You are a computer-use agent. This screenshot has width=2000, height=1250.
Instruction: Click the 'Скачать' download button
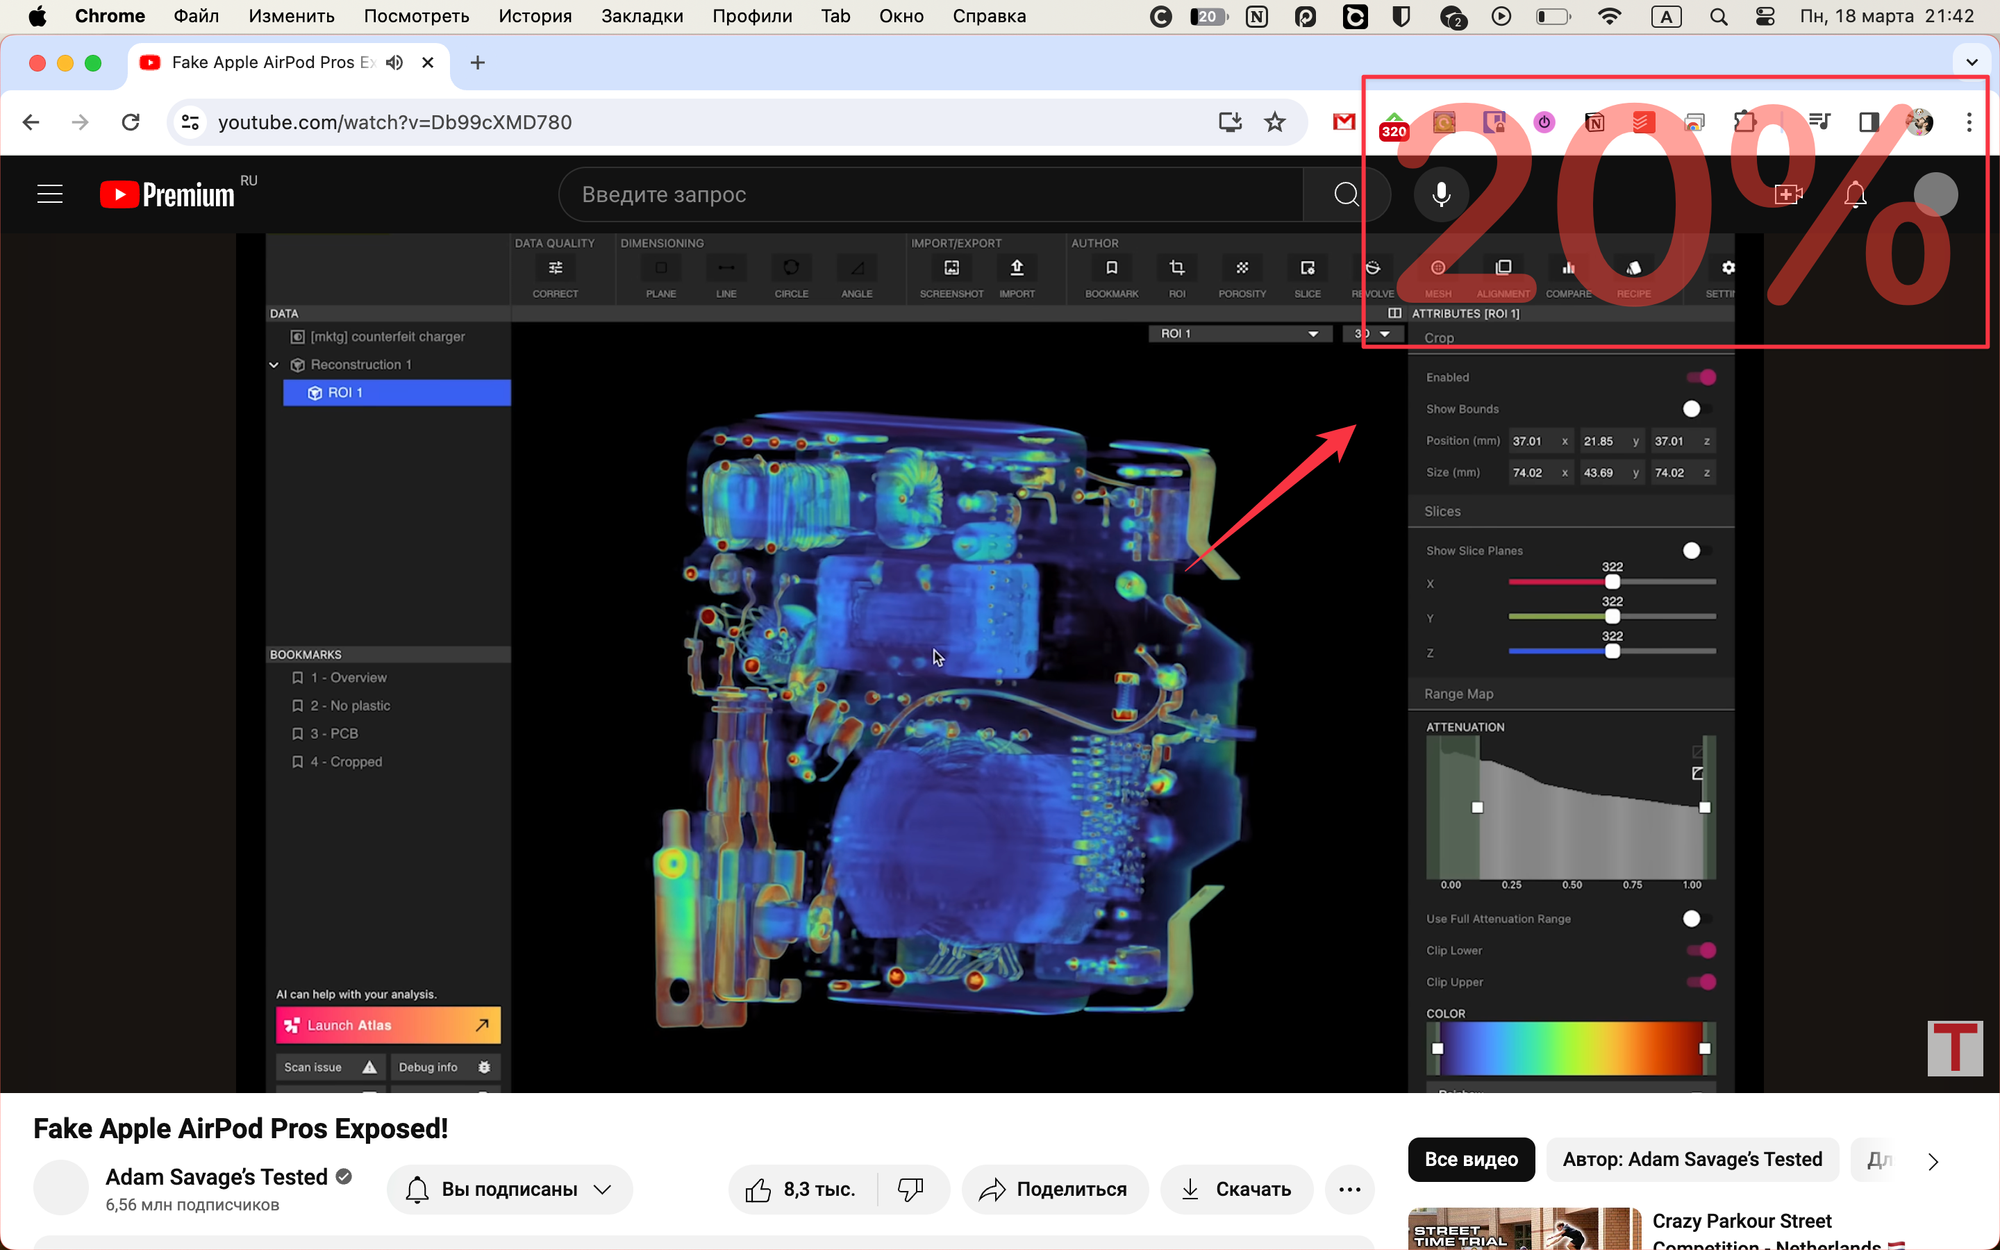(1236, 1189)
